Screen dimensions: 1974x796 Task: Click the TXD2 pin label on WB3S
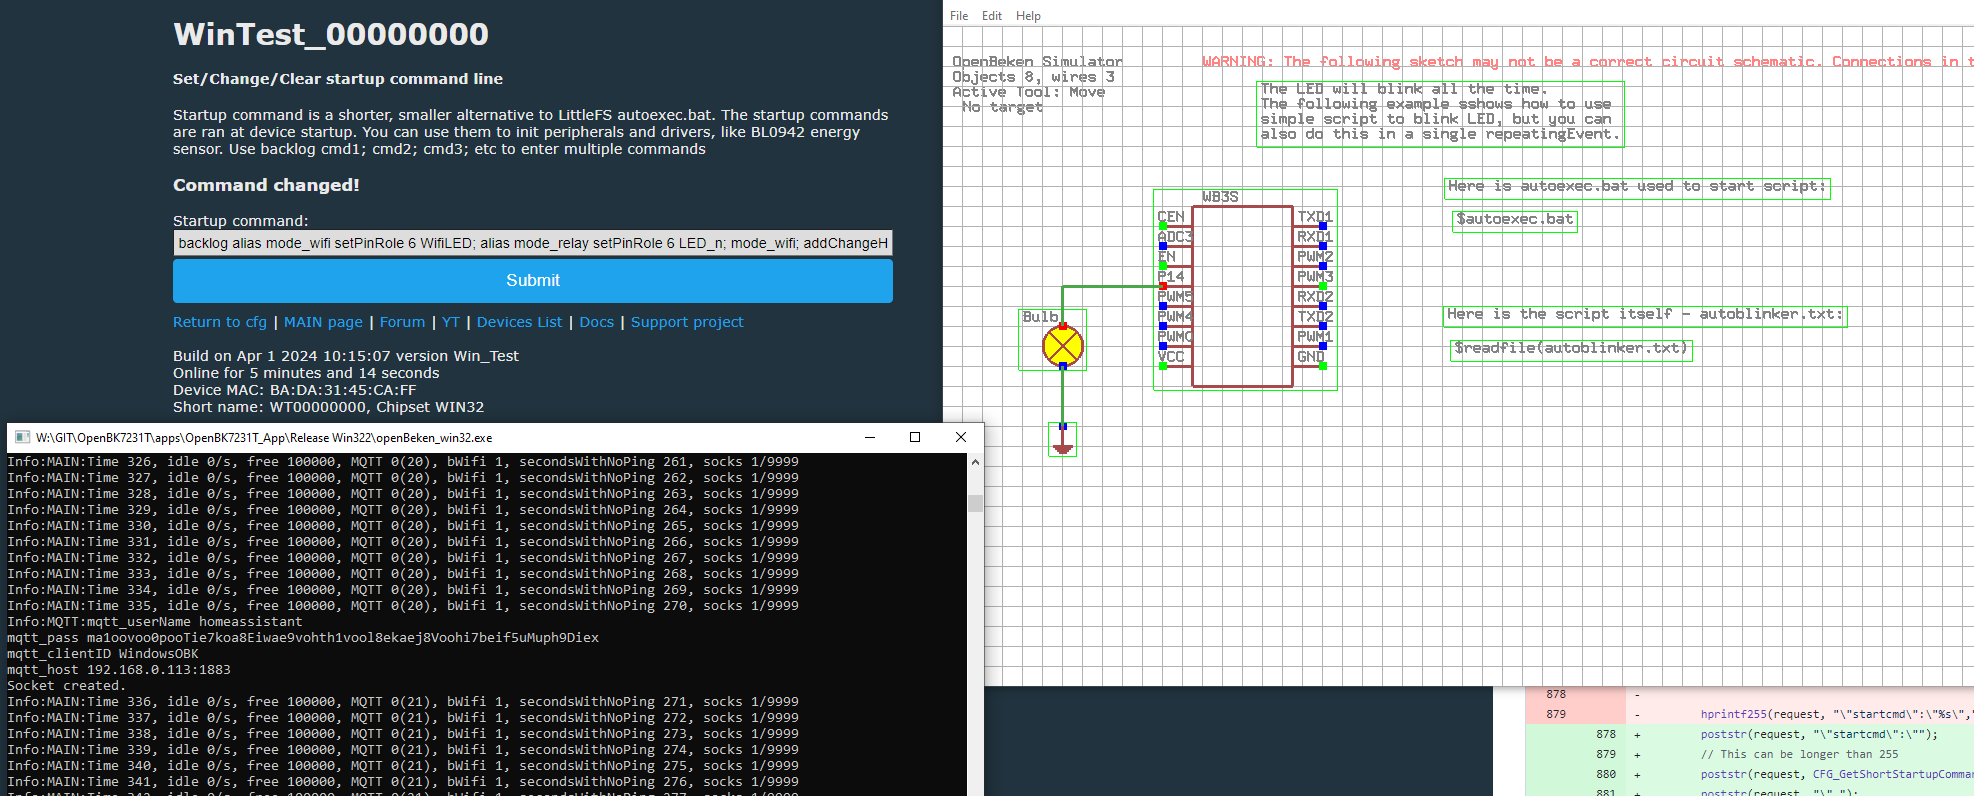[x=1315, y=317]
